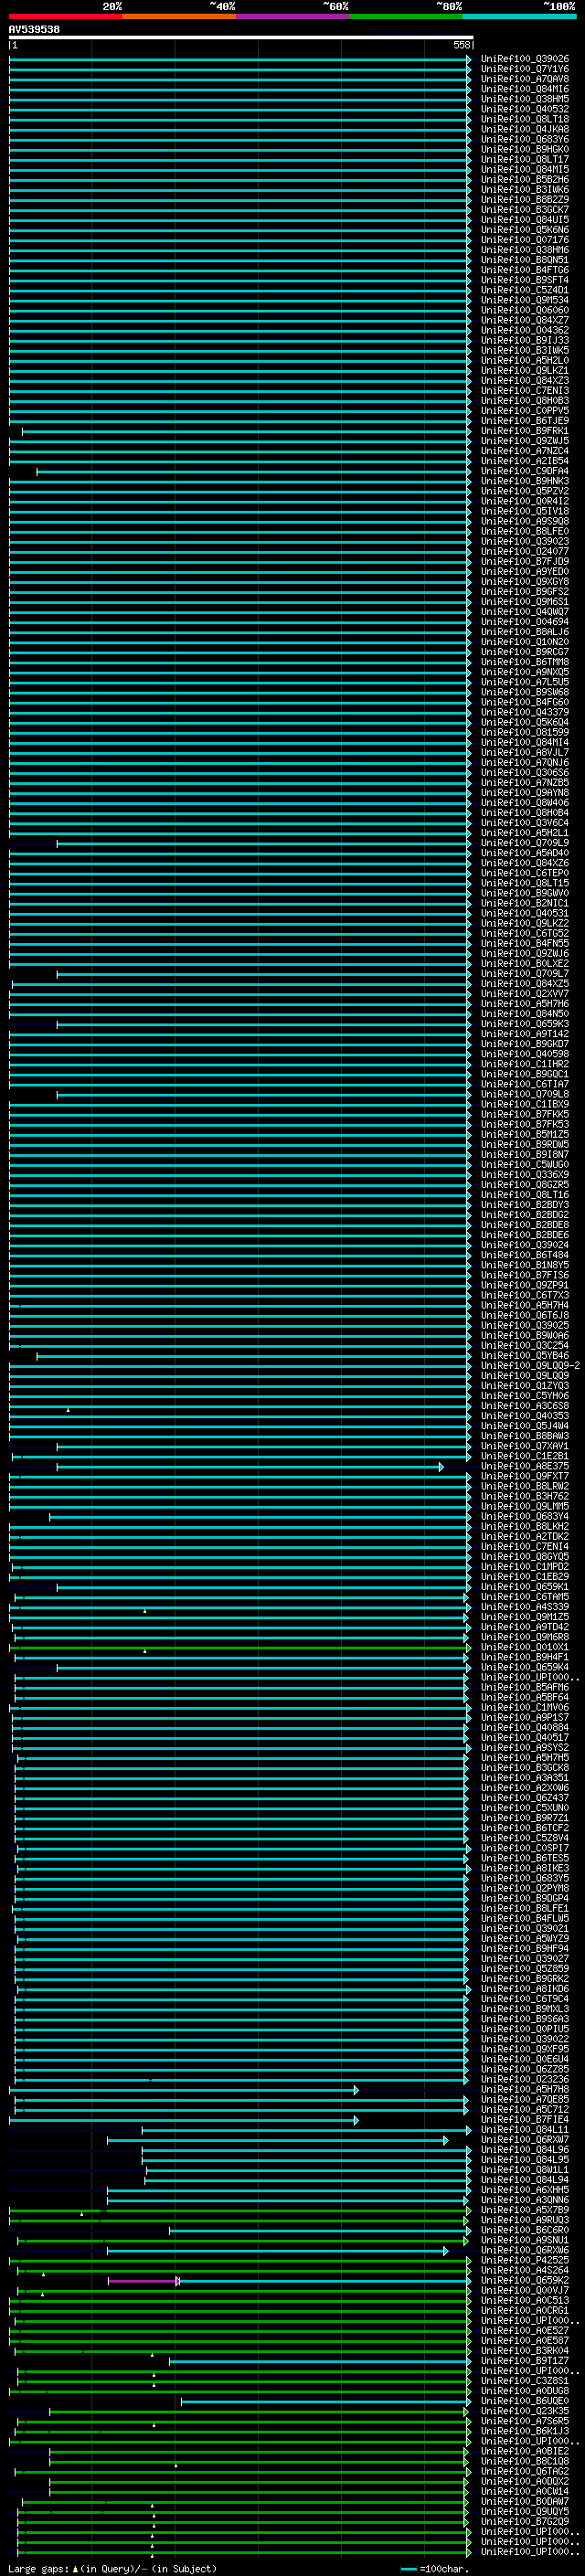Select label UniRef100_Q07176

click(525, 240)
